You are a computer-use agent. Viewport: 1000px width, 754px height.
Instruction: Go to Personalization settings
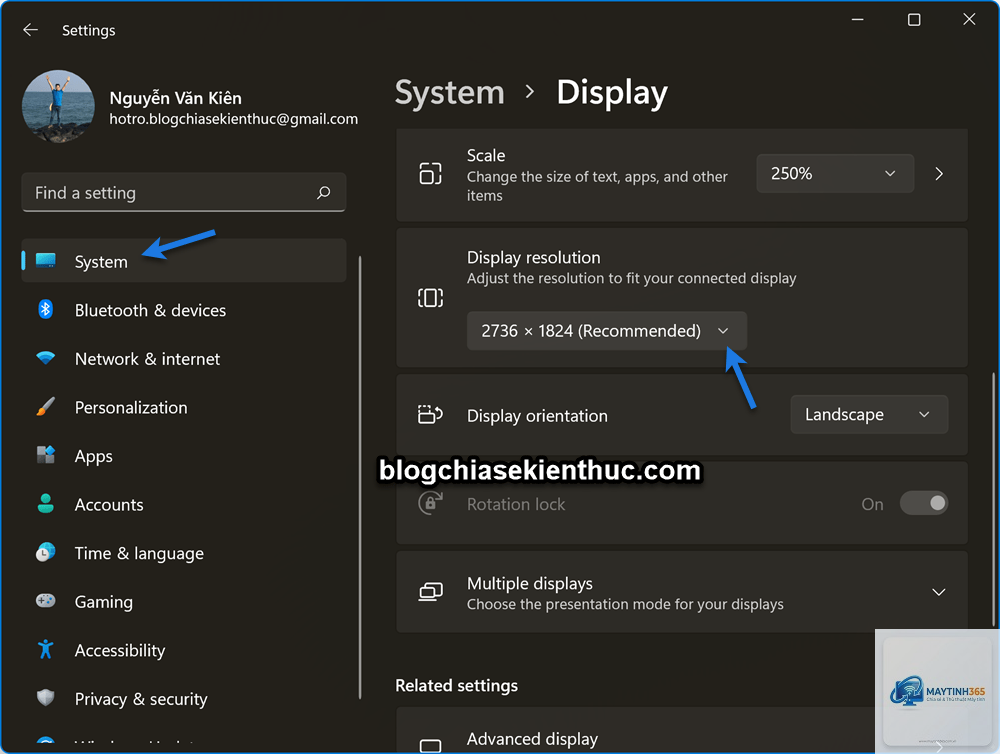pos(184,407)
